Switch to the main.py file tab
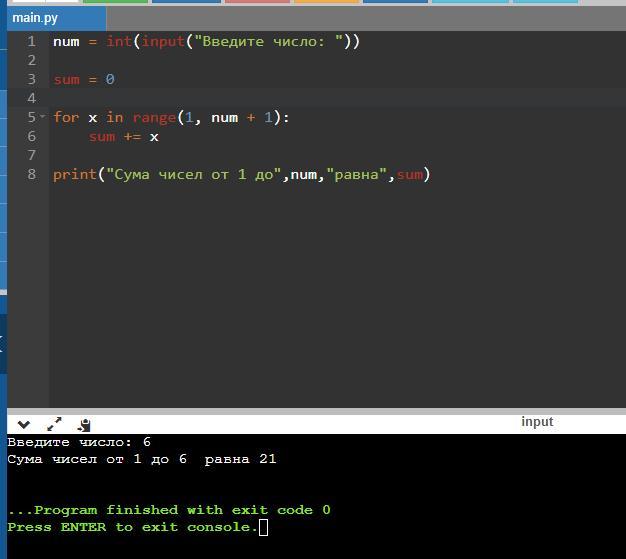The image size is (626, 559). coord(56,18)
